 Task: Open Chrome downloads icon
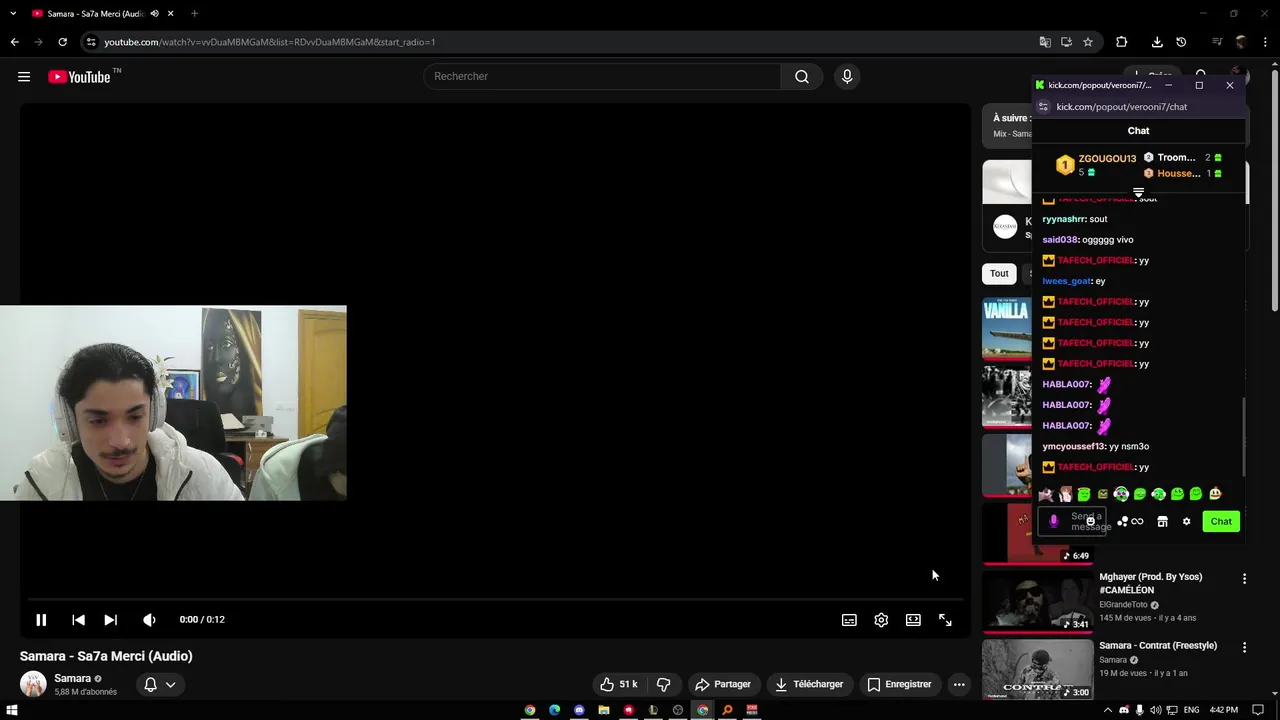[x=1157, y=42]
